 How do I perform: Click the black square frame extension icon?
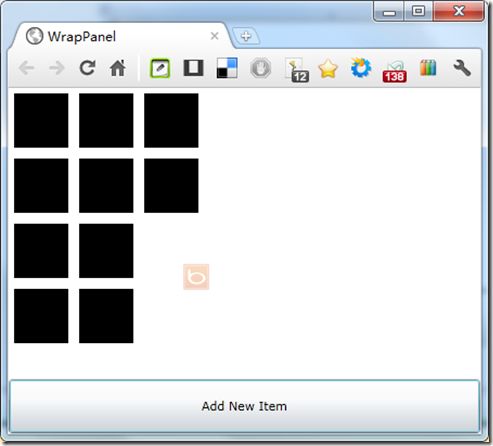193,68
